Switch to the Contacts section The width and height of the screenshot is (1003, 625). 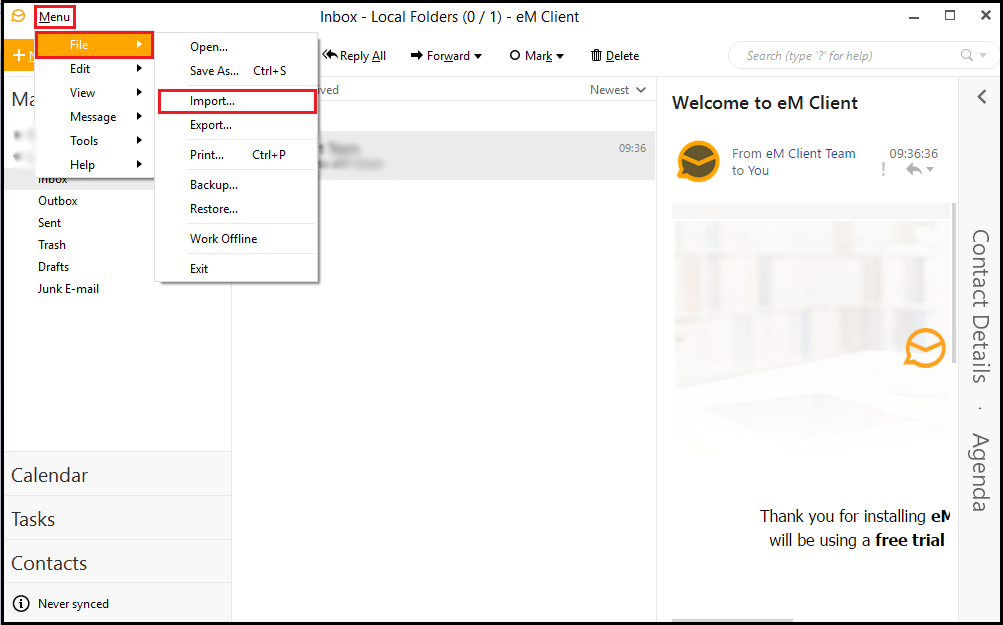49,563
